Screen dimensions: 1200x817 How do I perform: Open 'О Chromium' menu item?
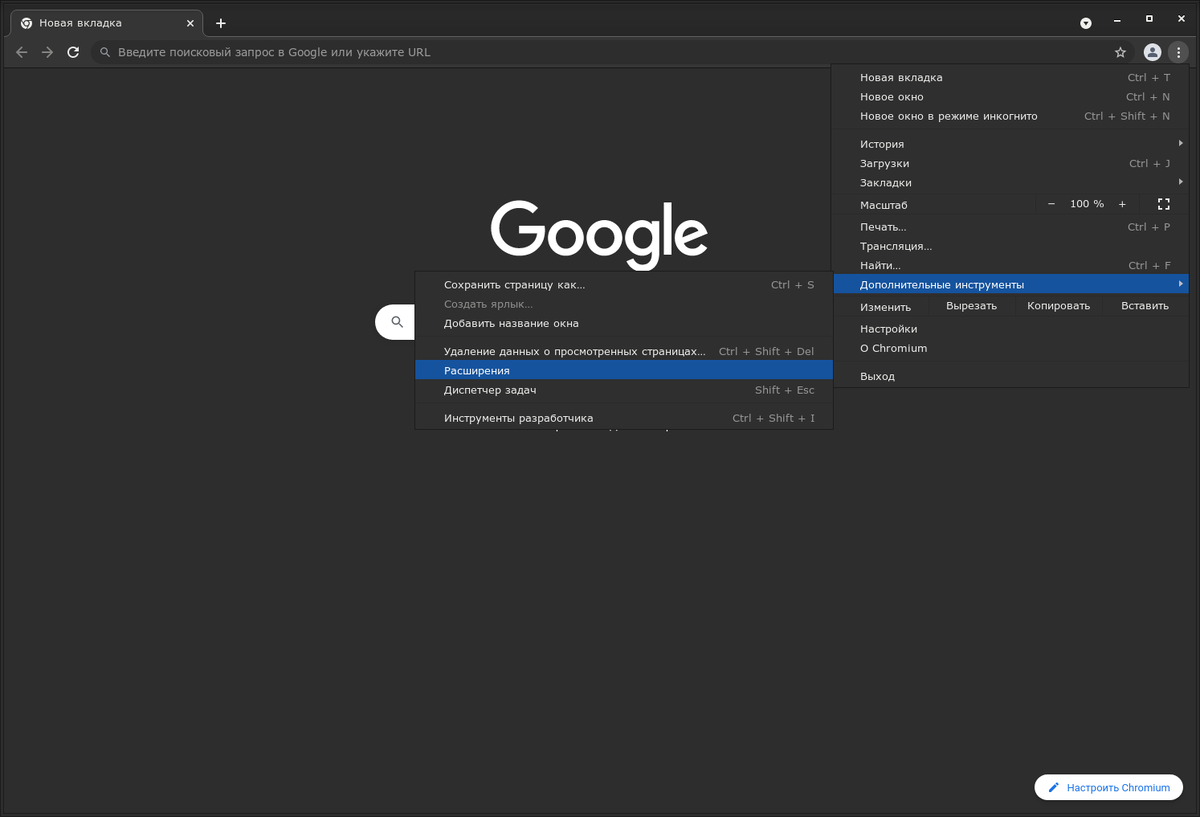(1010, 348)
